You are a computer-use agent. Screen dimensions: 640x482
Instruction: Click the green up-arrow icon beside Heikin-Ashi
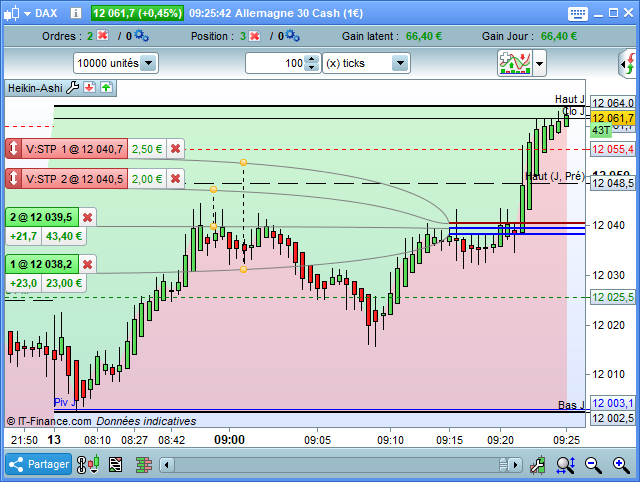click(107, 87)
